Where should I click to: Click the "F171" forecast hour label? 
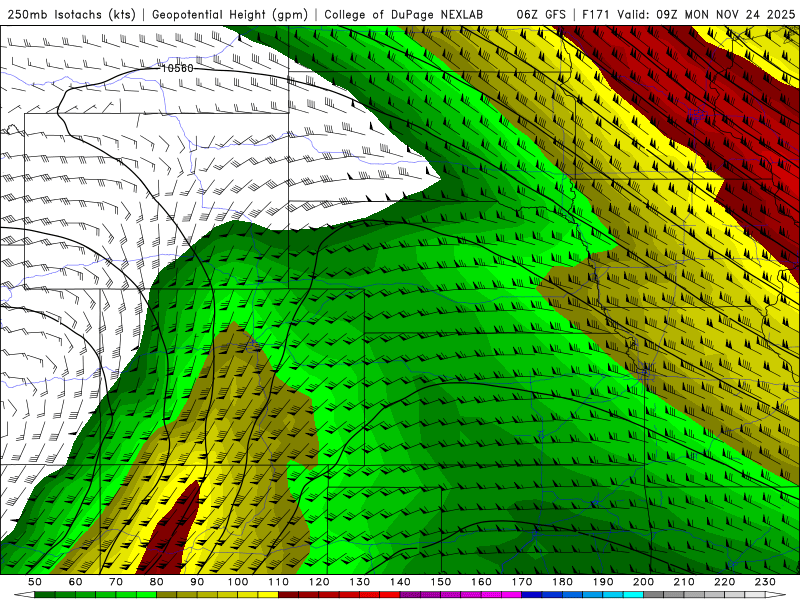597,14
